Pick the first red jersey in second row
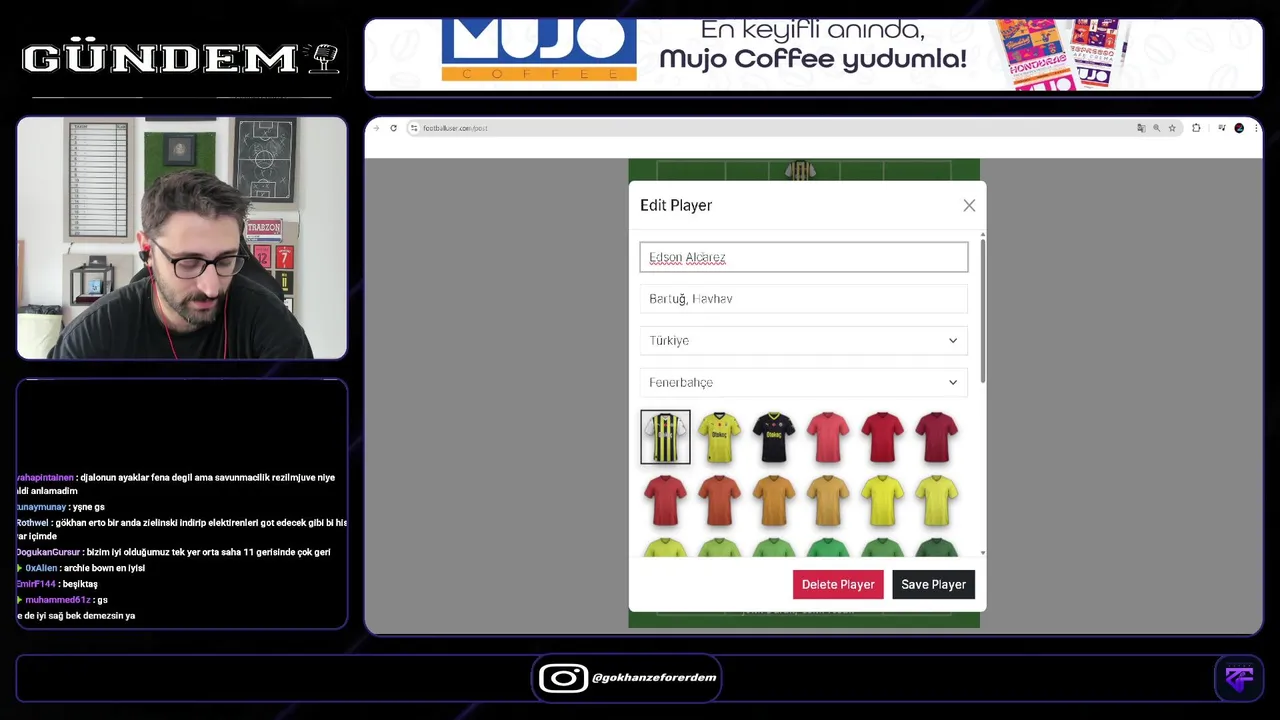1280x720 pixels. pos(666,500)
